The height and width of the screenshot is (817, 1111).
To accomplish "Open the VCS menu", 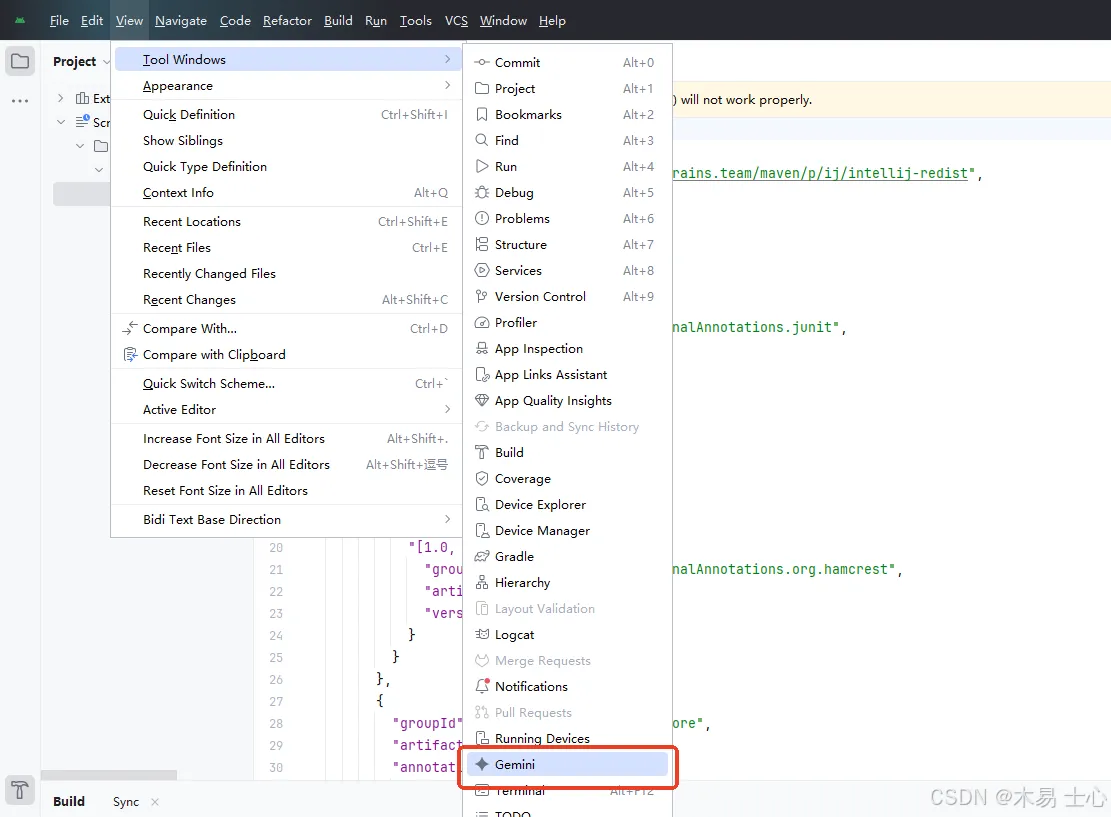I will point(456,21).
